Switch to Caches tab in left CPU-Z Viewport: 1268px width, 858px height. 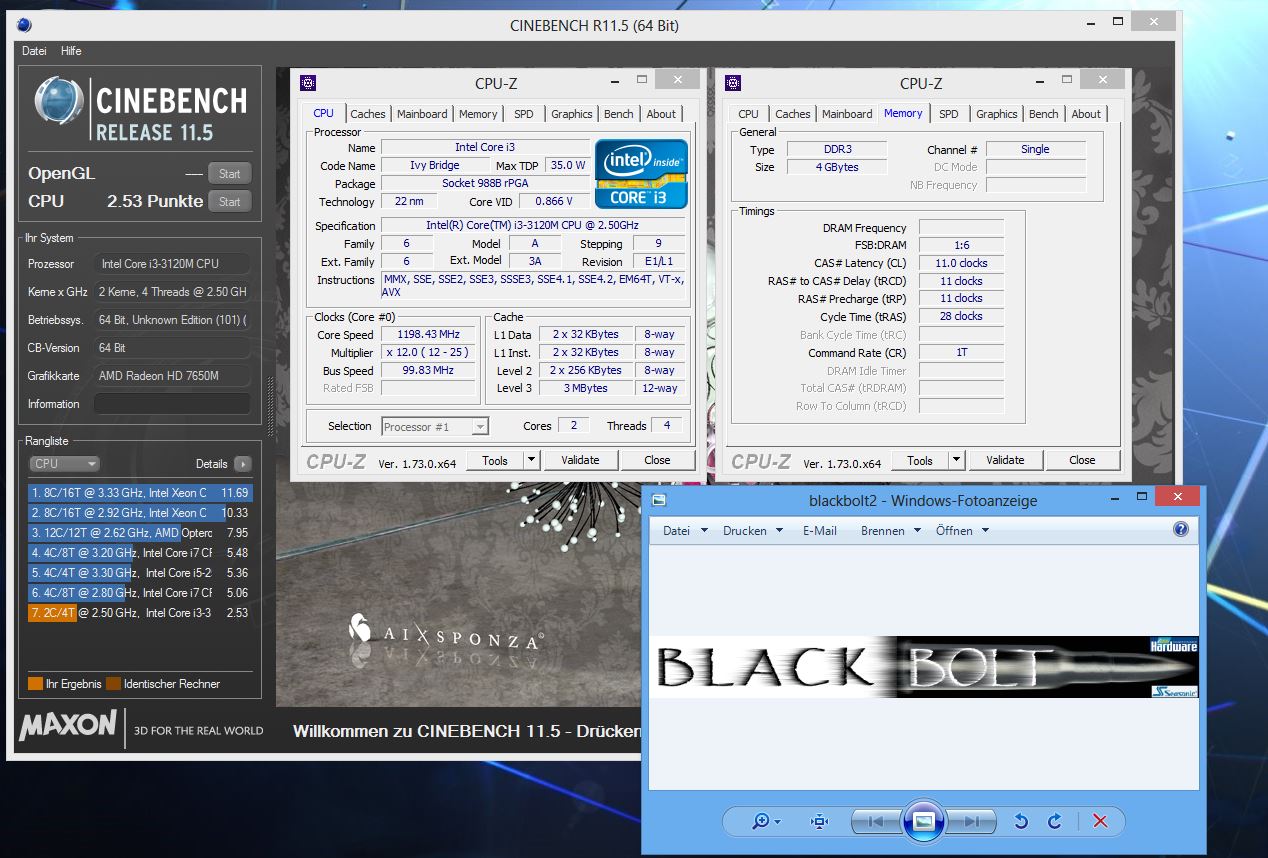367,114
